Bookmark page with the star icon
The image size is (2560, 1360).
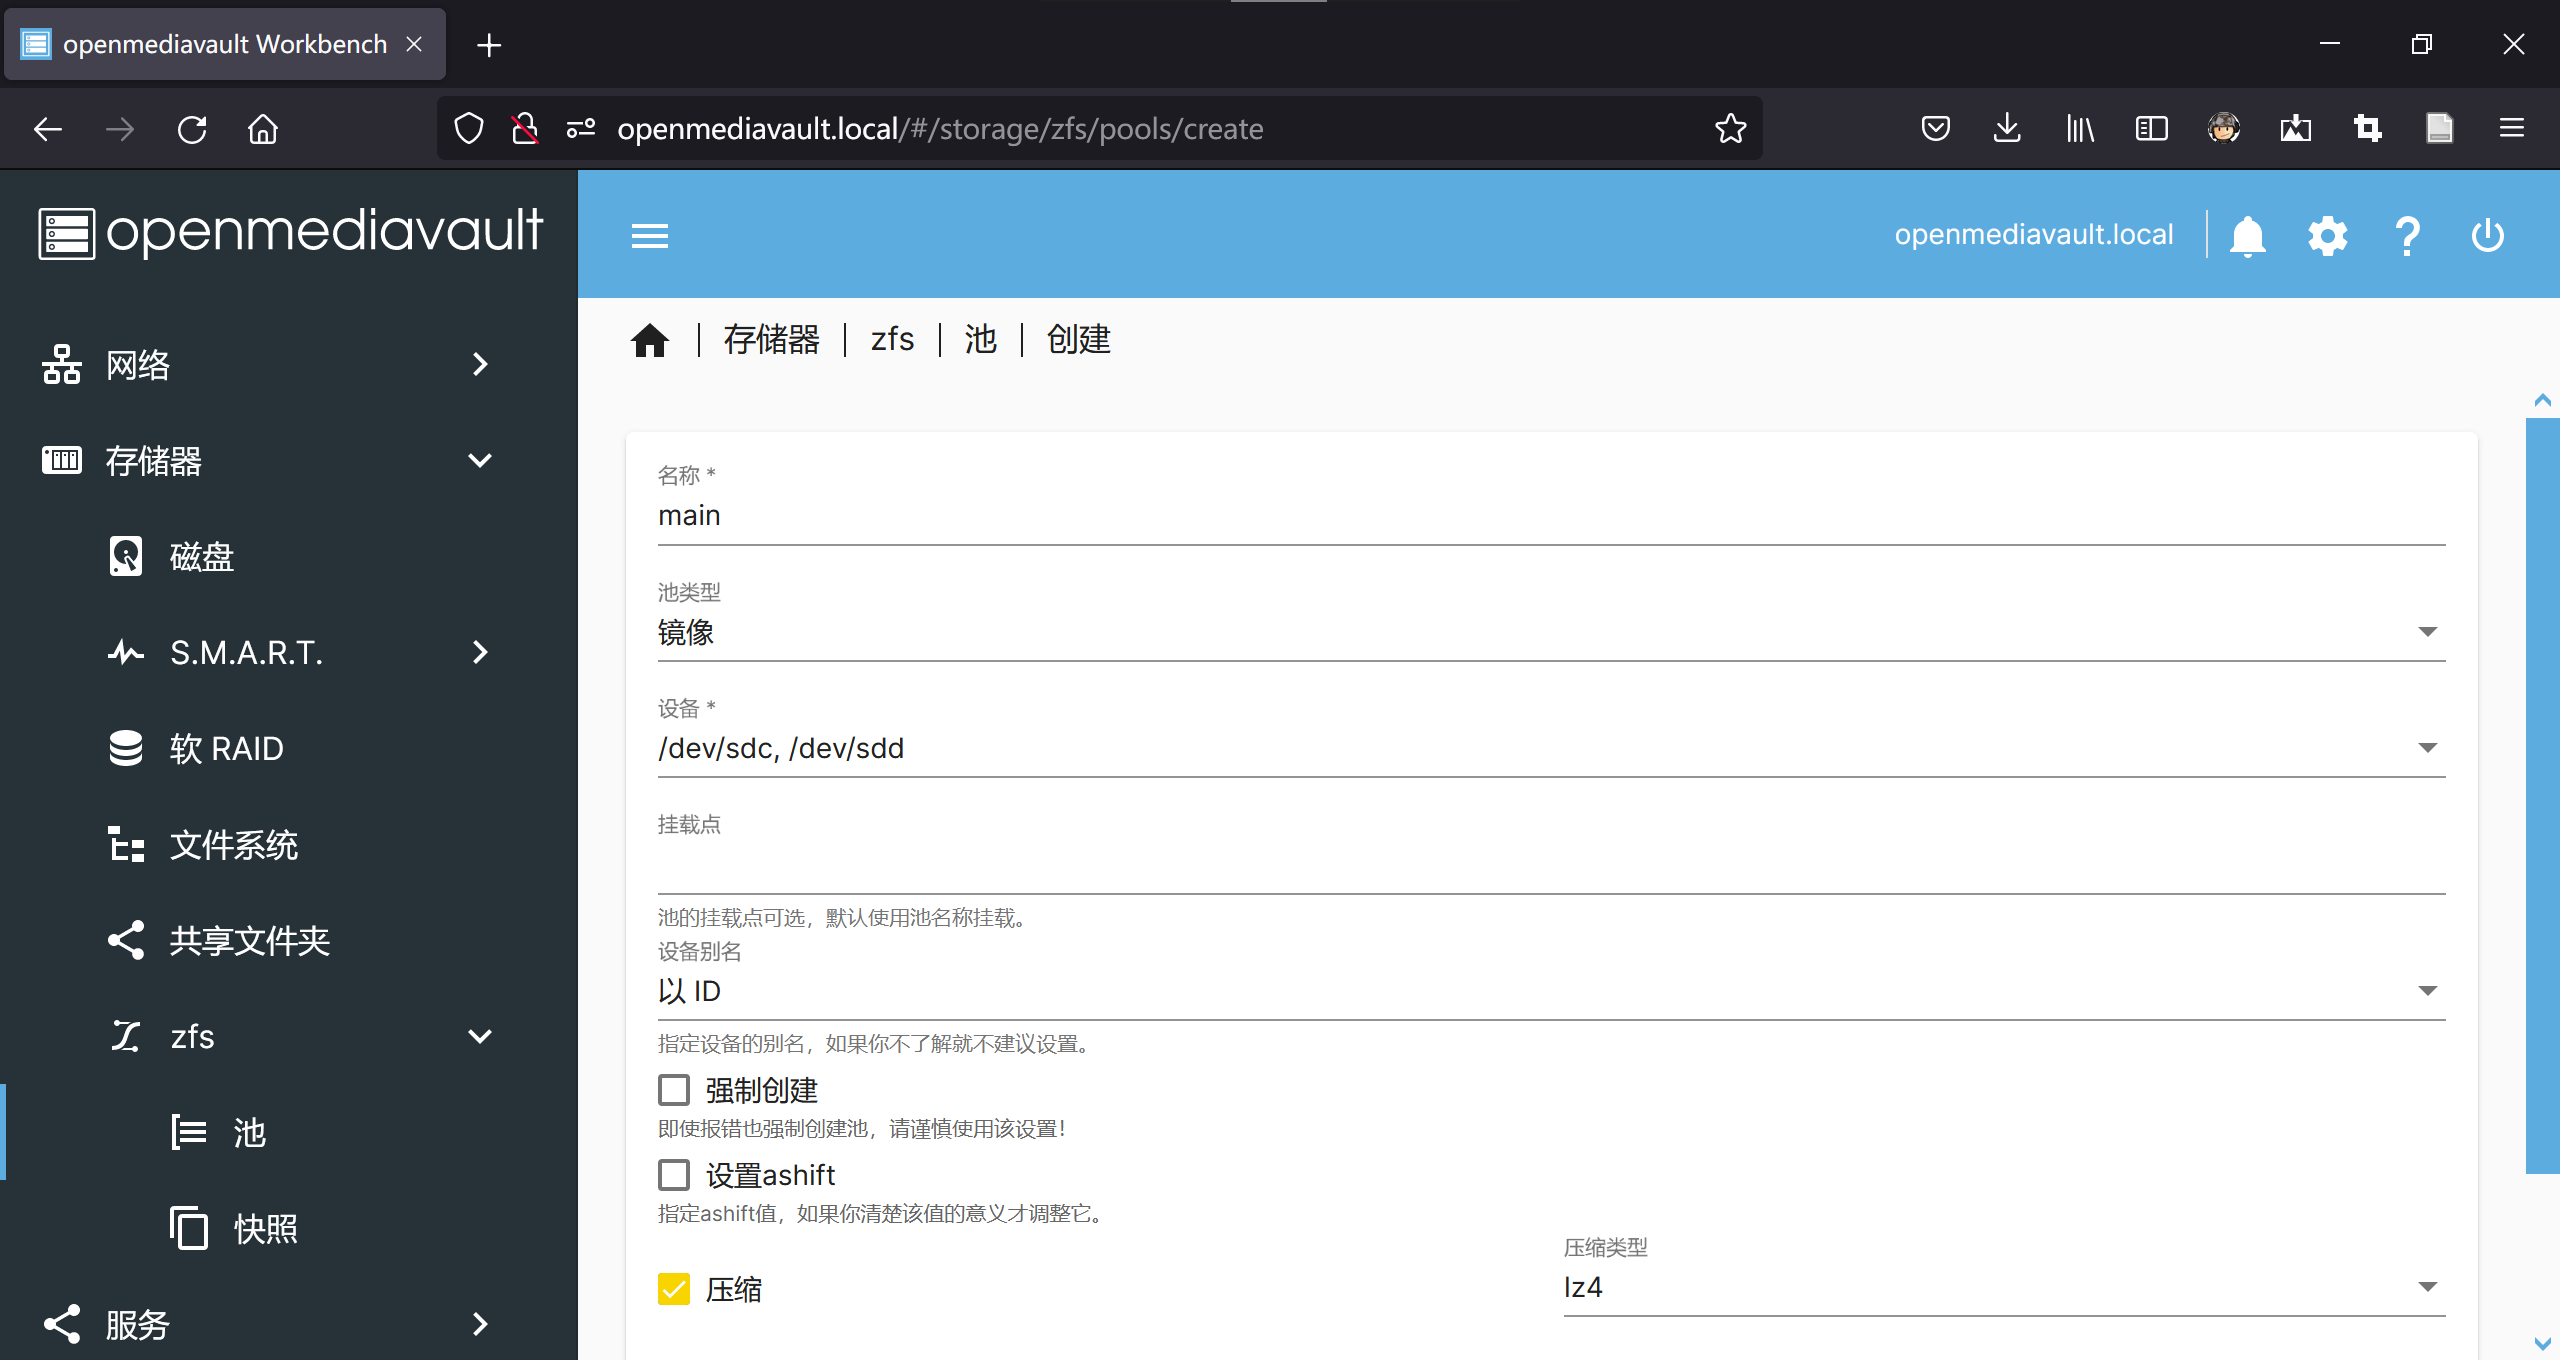(x=1730, y=129)
